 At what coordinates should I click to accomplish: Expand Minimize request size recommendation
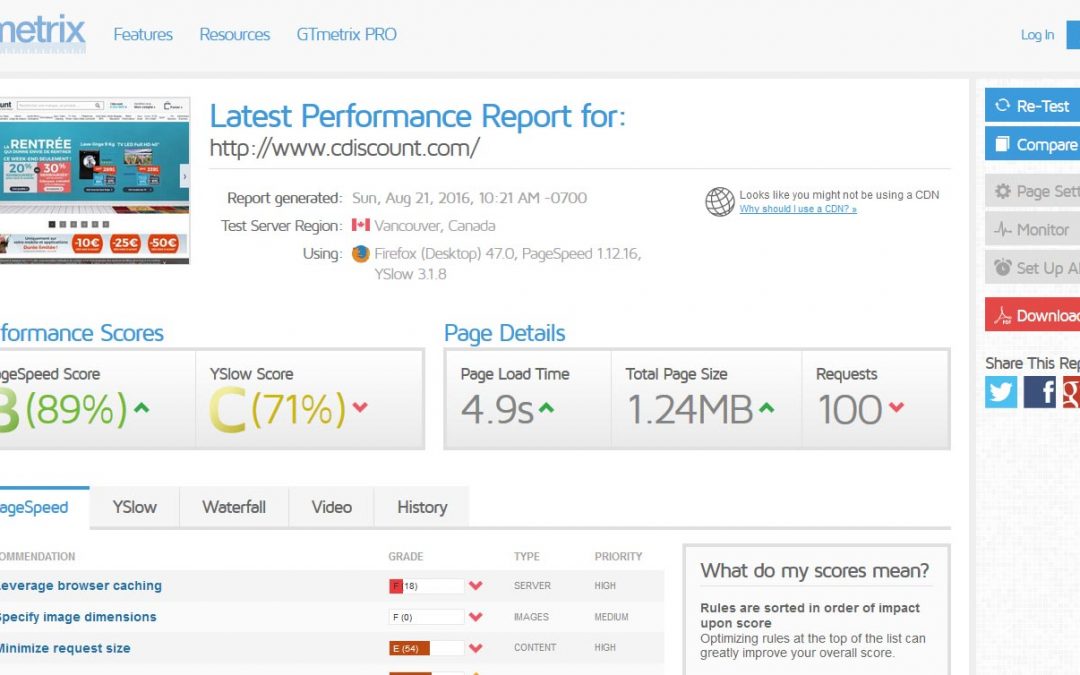click(x=65, y=648)
